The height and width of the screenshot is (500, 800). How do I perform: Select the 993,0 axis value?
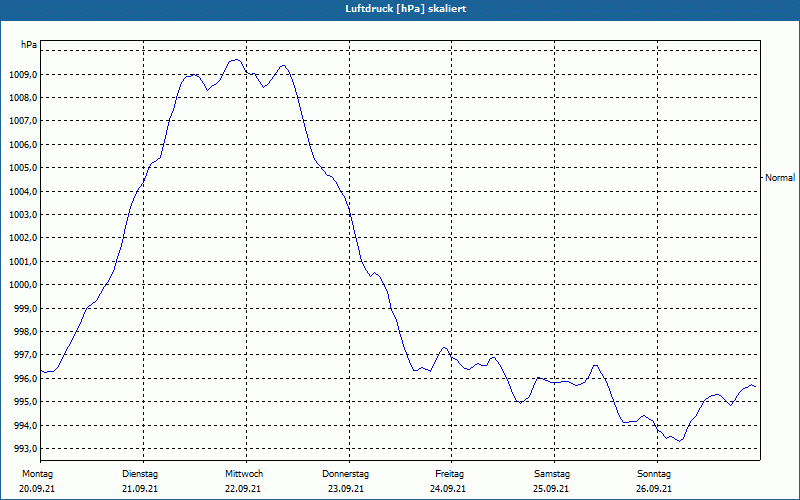tap(25, 449)
